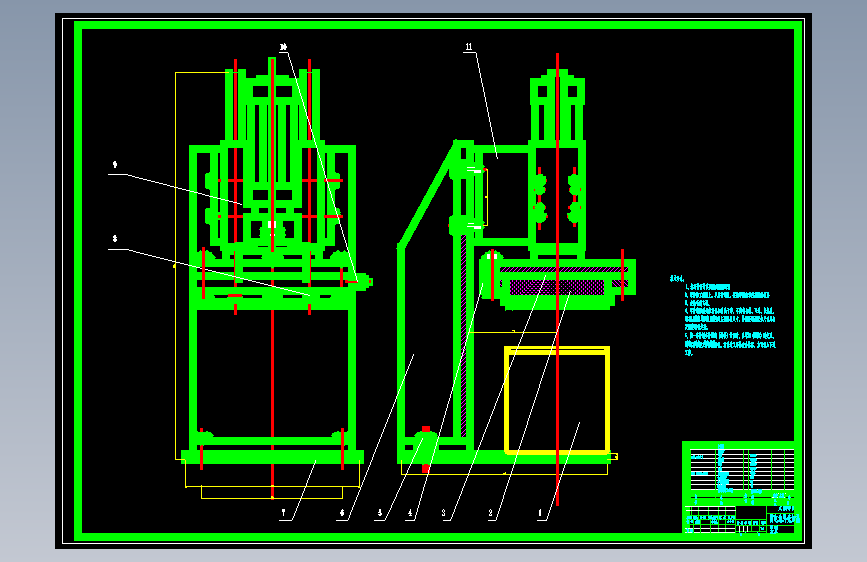The width and height of the screenshot is (867, 562).
Task: Click part callout number 11
Action: (x=469, y=47)
